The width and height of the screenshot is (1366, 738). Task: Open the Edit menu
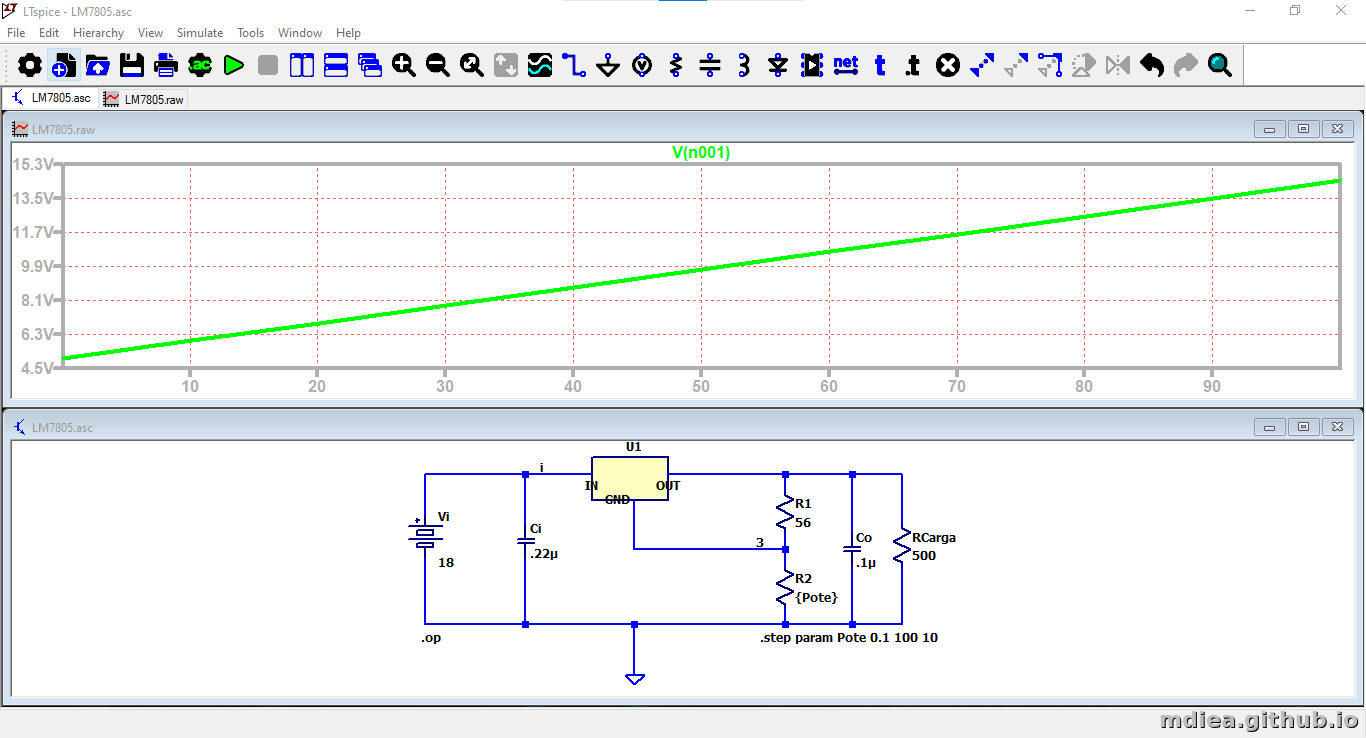click(49, 33)
